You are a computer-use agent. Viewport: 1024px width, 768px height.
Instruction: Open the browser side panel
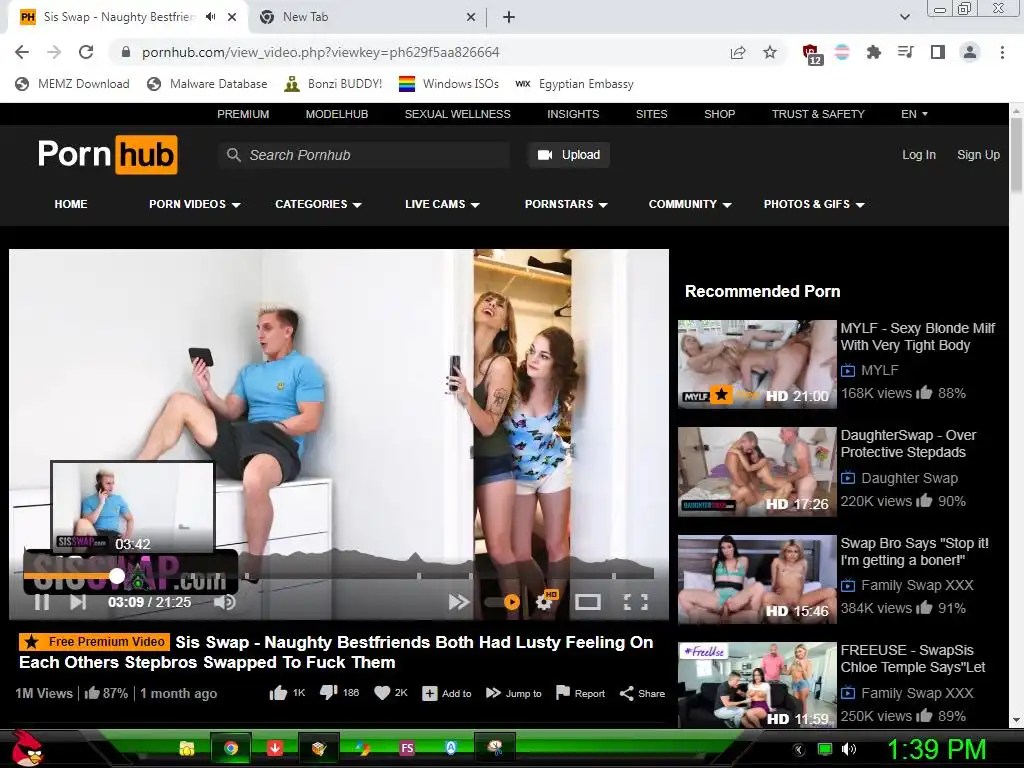(938, 52)
